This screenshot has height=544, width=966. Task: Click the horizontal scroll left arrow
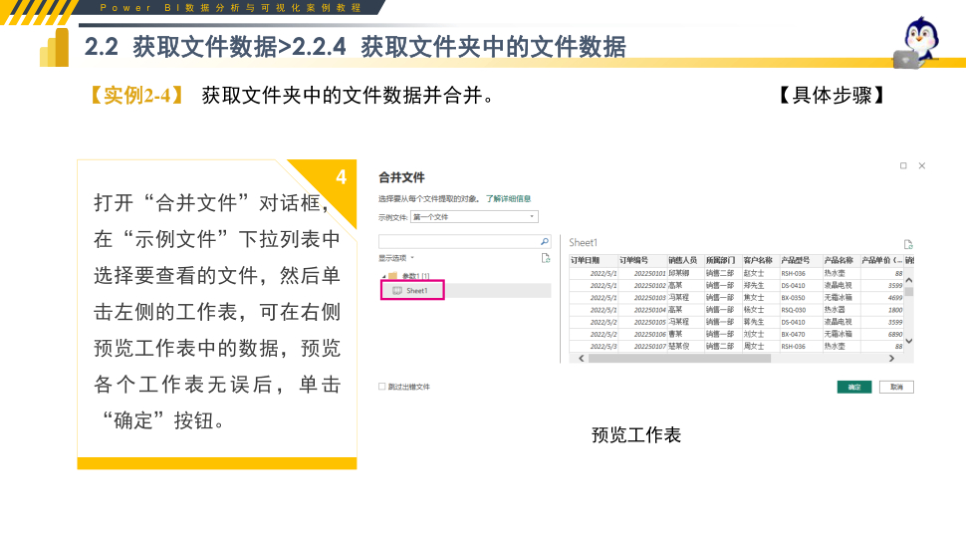[x=581, y=358]
